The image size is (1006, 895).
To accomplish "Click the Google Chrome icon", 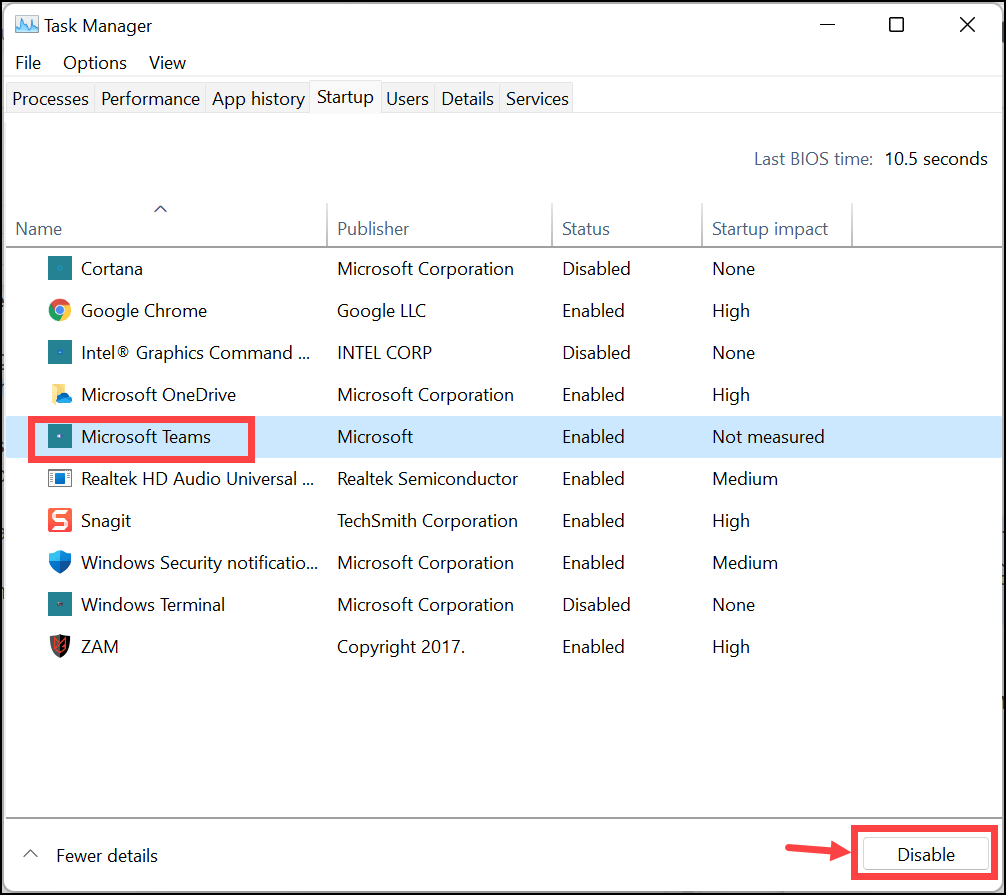I will point(60,311).
